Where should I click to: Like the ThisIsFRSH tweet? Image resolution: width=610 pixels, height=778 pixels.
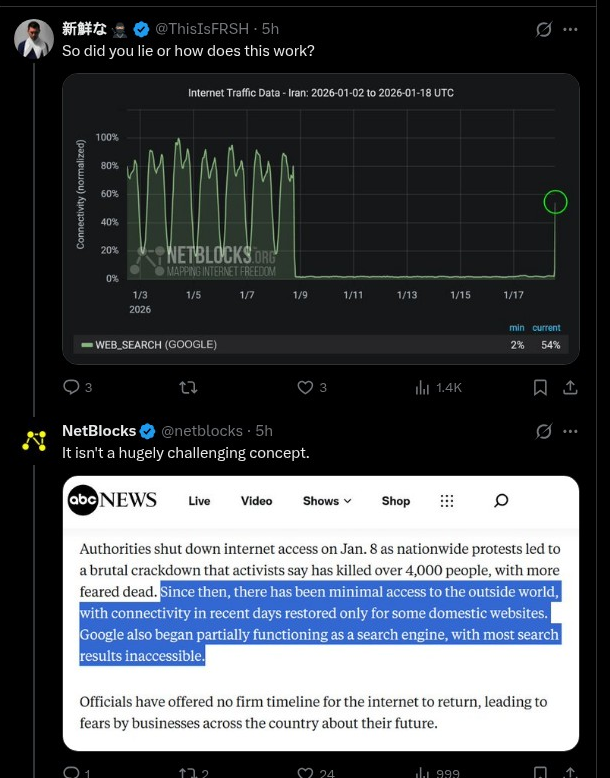[306, 387]
